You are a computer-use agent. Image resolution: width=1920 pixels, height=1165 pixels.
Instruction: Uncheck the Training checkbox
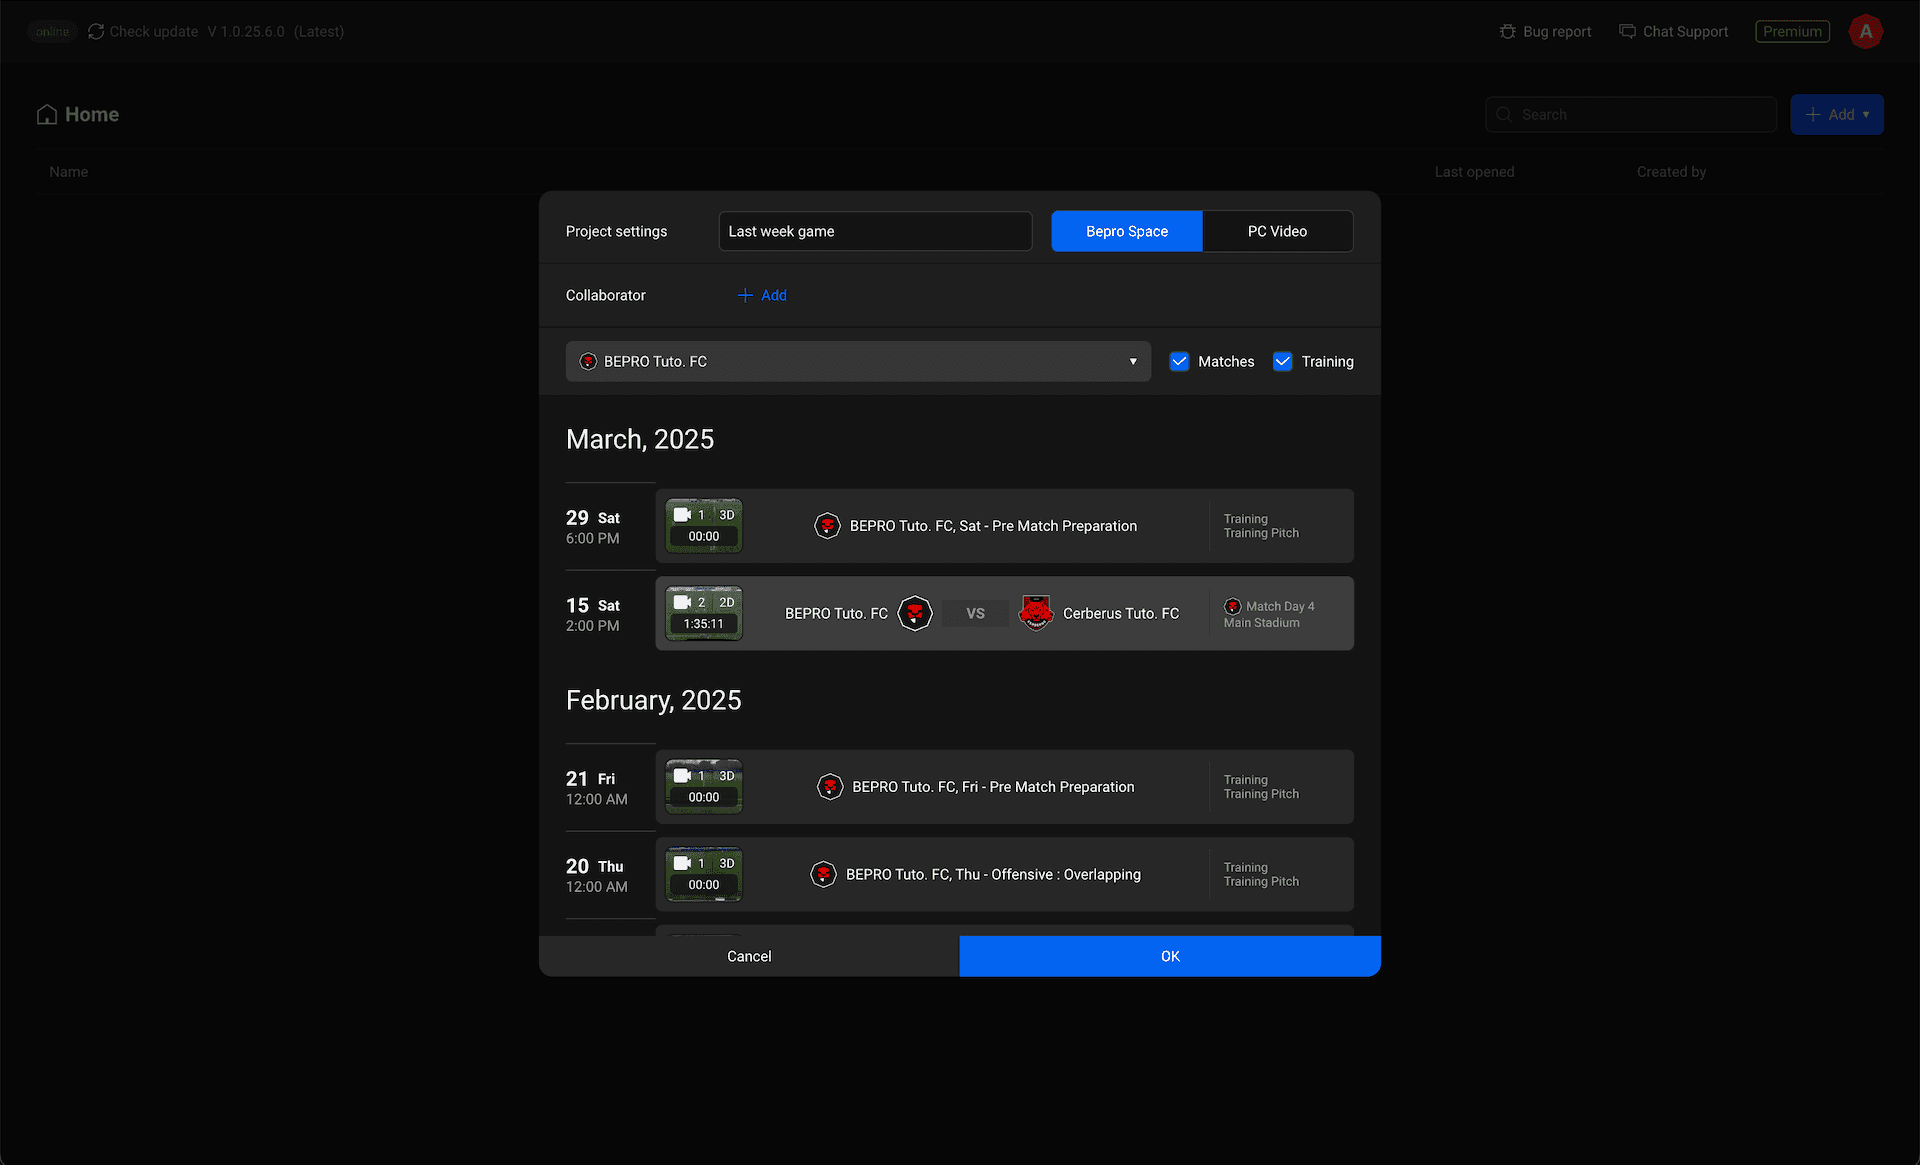click(x=1283, y=362)
